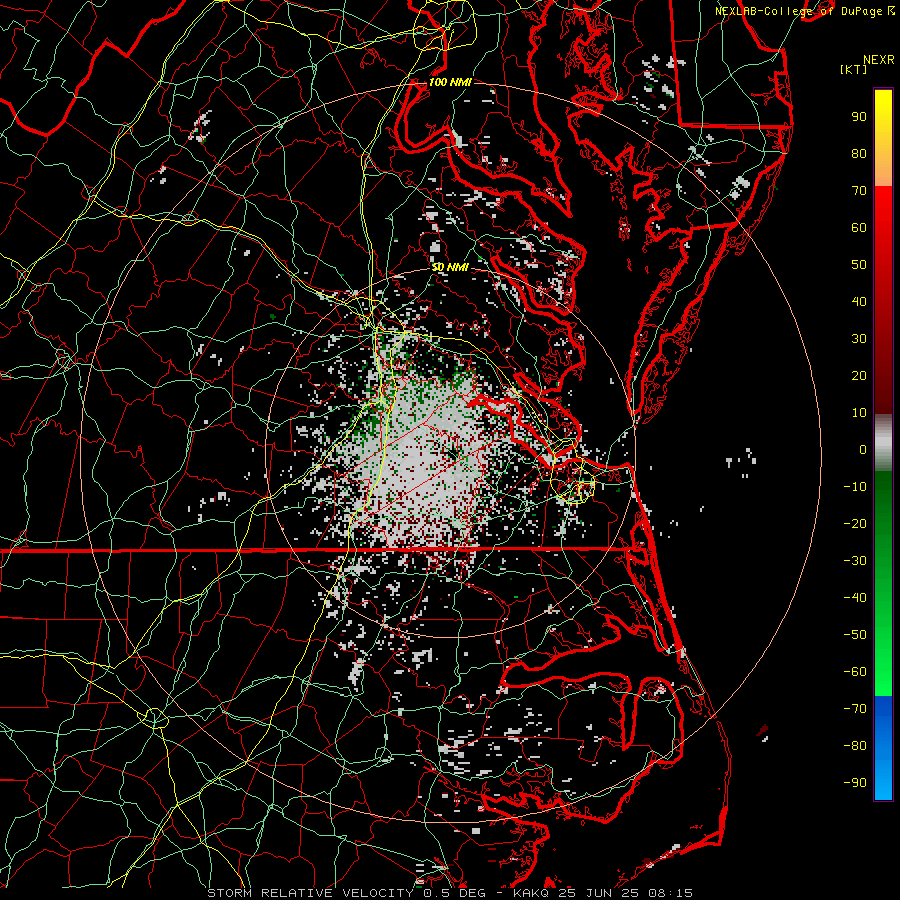900x900 pixels.
Task: Select the 50 NMI range ring label
Action: (x=450, y=267)
